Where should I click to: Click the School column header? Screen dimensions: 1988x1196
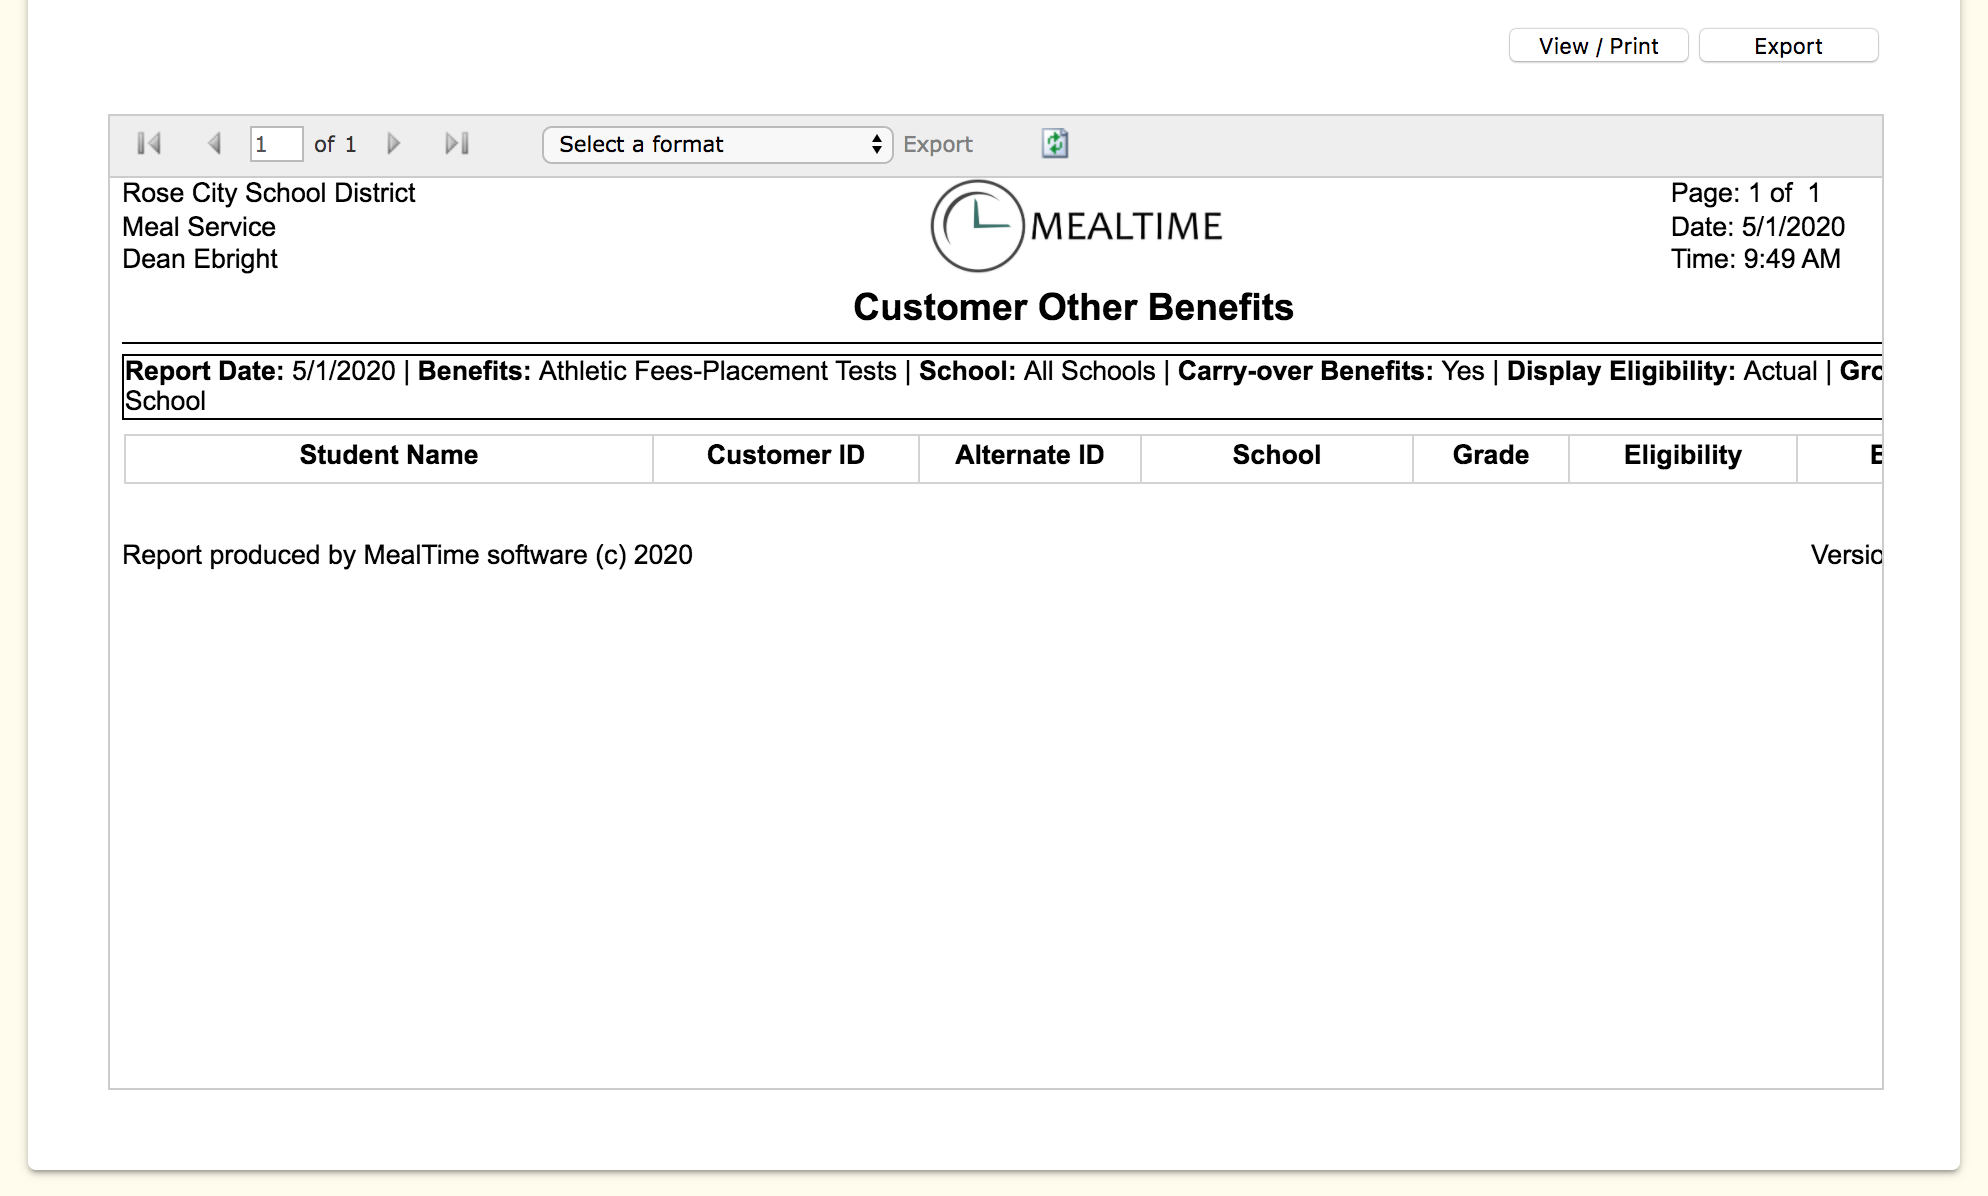[1276, 455]
